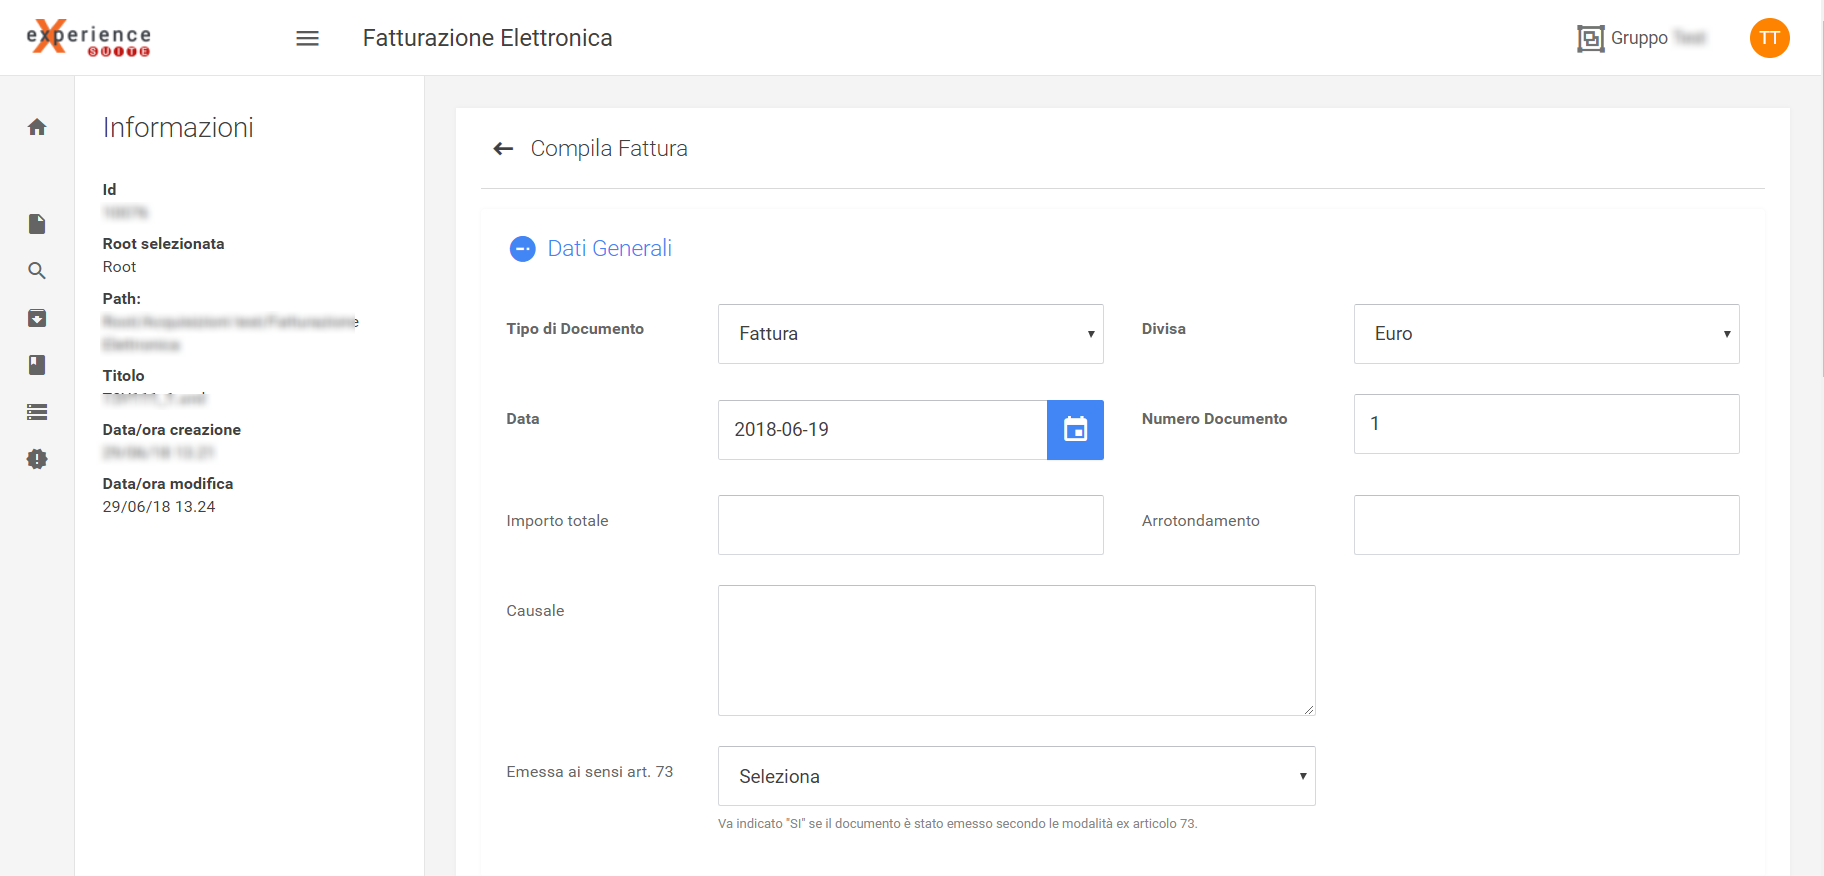Click the Experience Suite logo

pyautogui.click(x=88, y=38)
